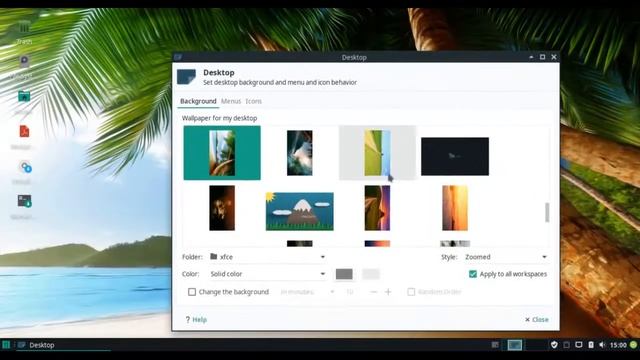
Task: Switch to the Background tab
Action: point(198,101)
